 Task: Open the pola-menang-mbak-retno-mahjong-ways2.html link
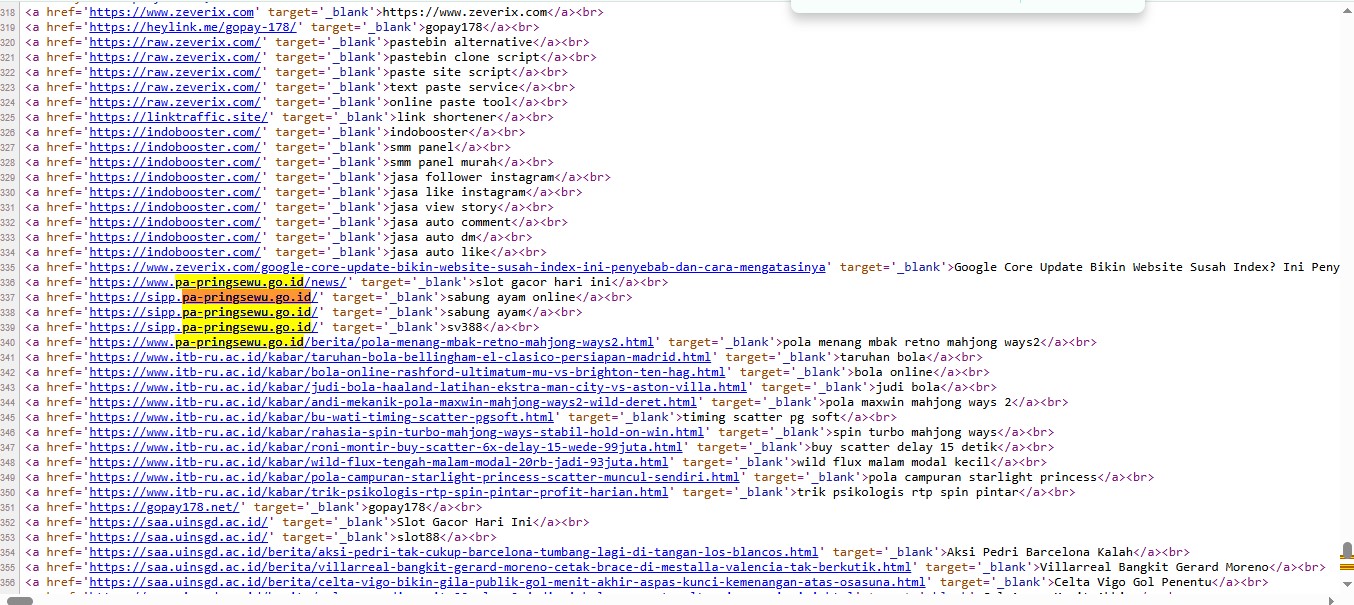tap(371, 342)
